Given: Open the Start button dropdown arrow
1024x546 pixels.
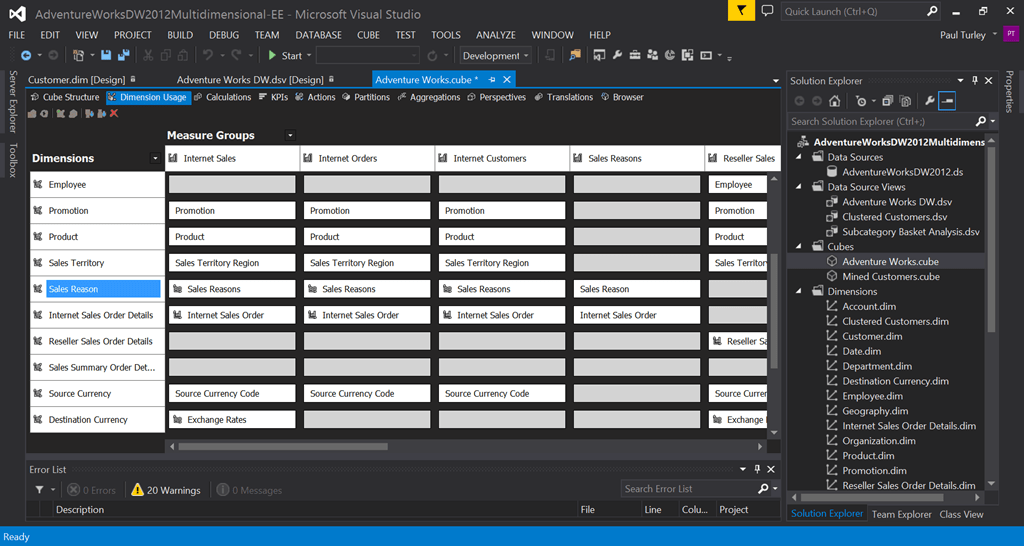Looking at the screenshot, I should pyautogui.click(x=309, y=56).
